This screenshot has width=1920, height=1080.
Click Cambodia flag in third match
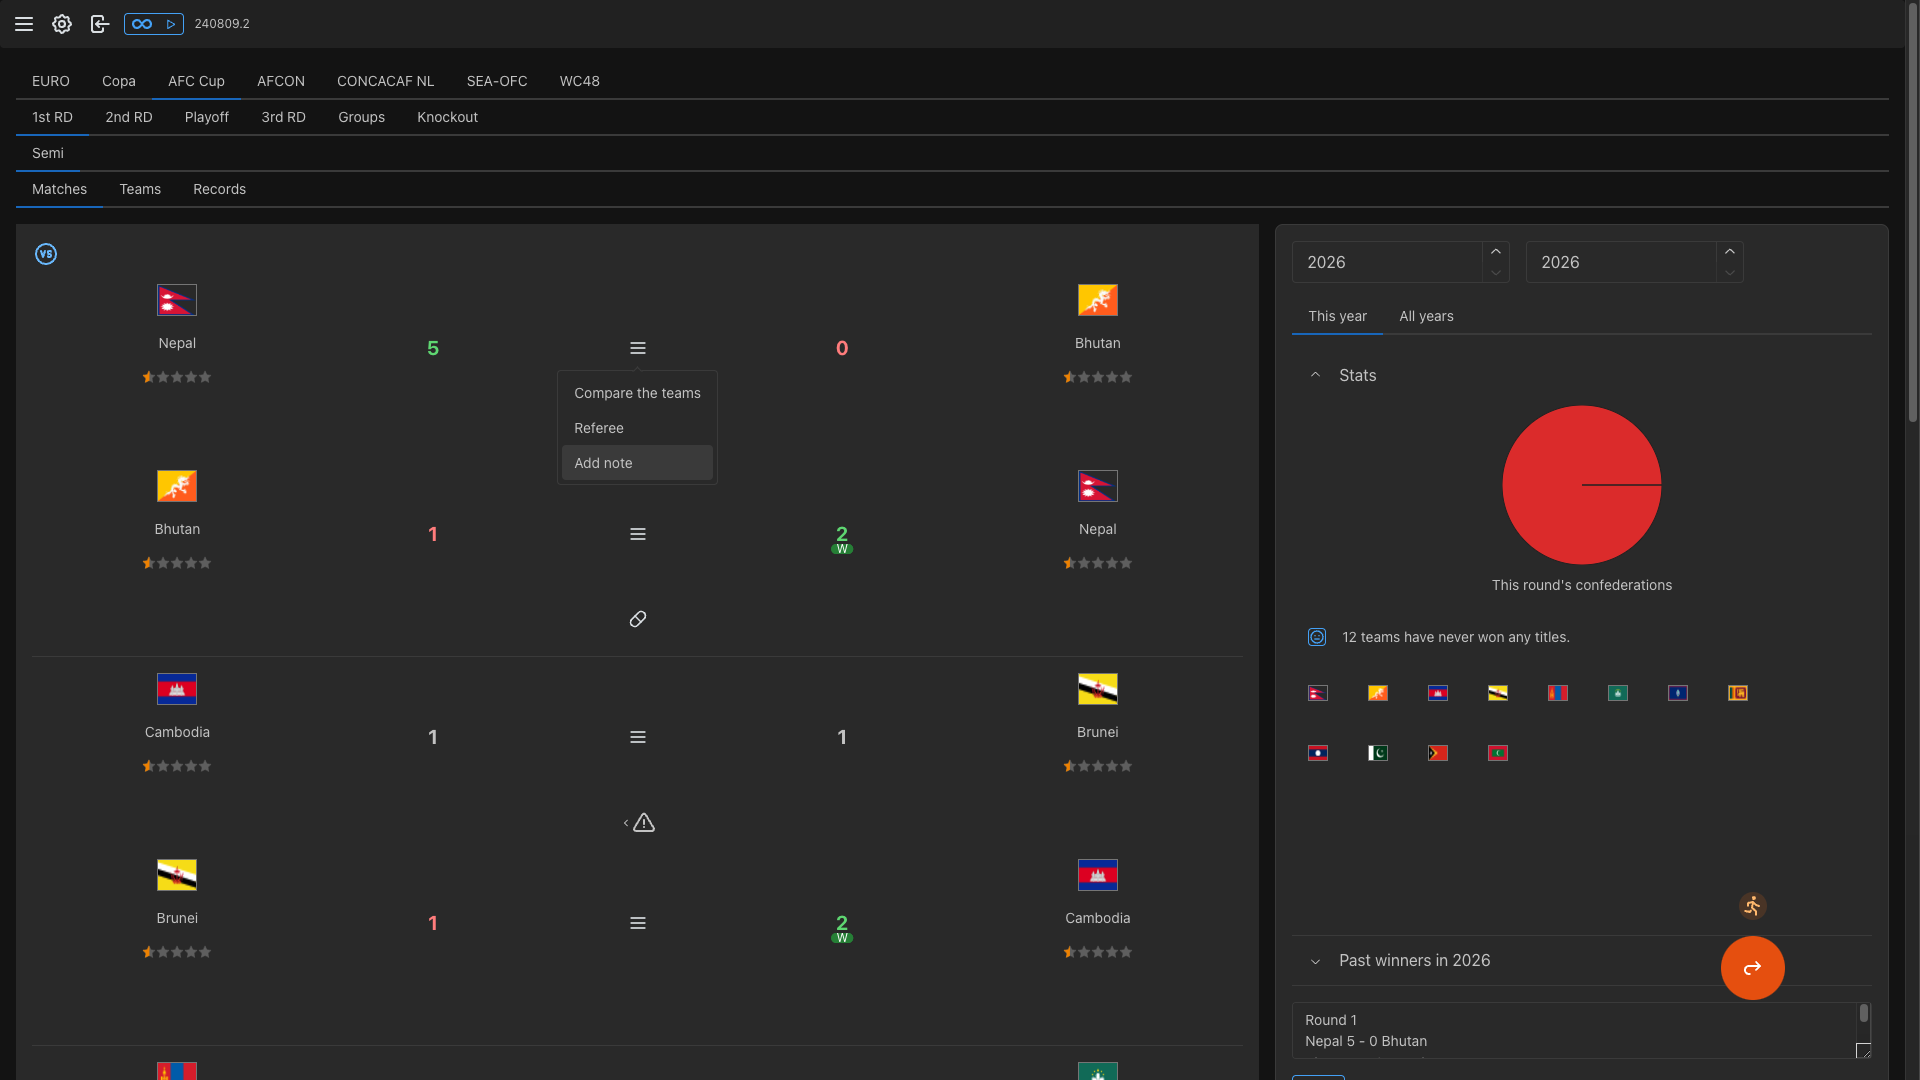tap(177, 689)
